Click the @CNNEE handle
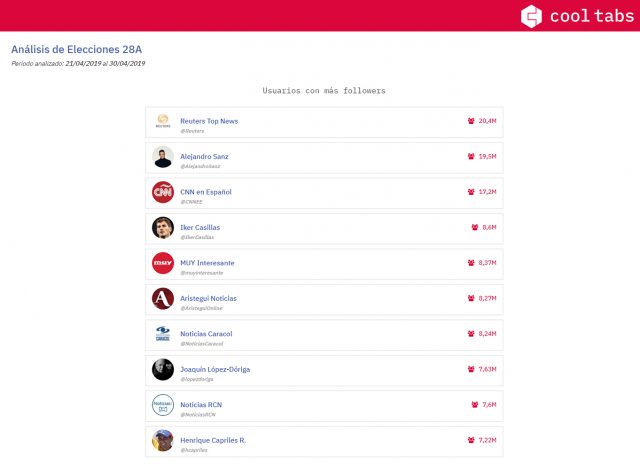The image size is (640, 470). click(191, 202)
